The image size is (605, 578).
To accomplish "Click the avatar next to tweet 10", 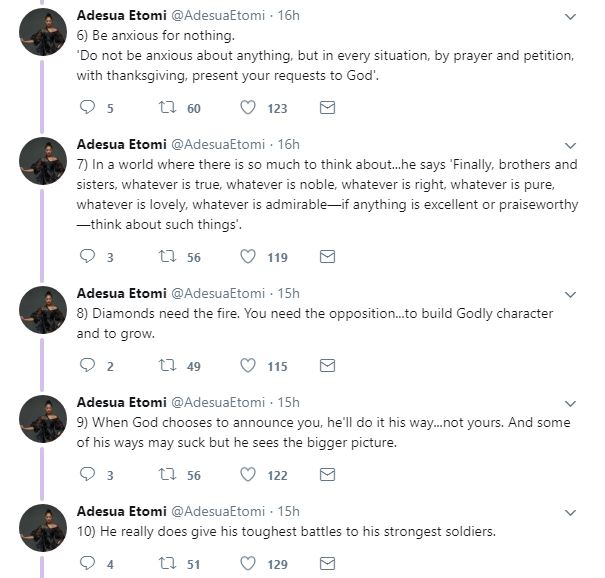I will point(42,529).
